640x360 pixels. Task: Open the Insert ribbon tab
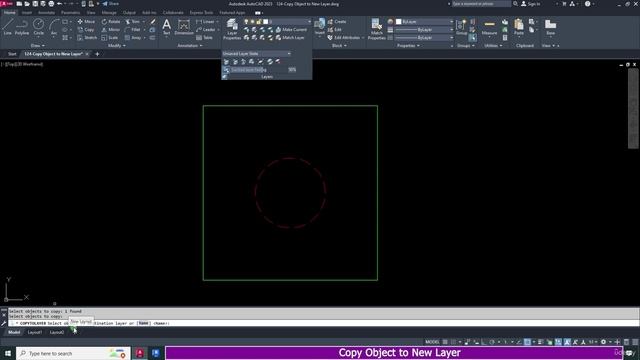[x=27, y=13]
